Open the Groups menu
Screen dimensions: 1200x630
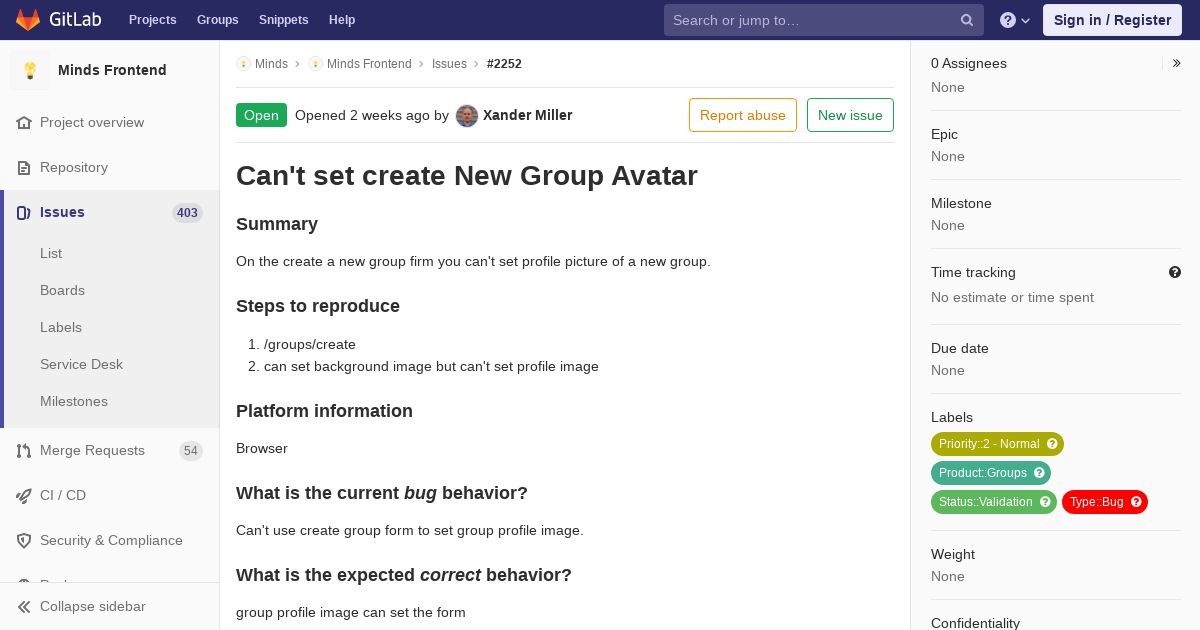[218, 20]
